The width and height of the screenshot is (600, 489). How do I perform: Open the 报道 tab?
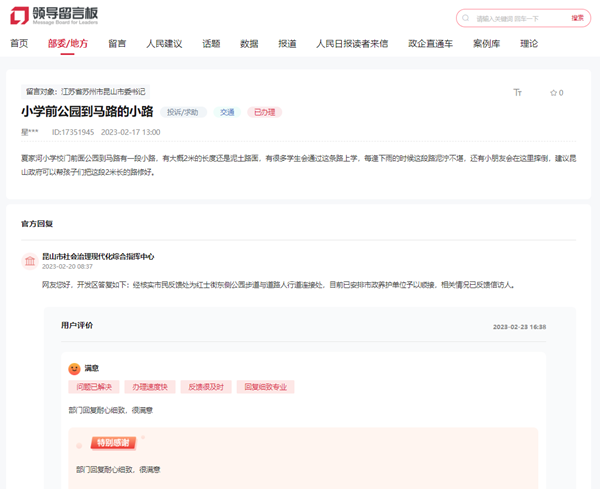click(287, 44)
